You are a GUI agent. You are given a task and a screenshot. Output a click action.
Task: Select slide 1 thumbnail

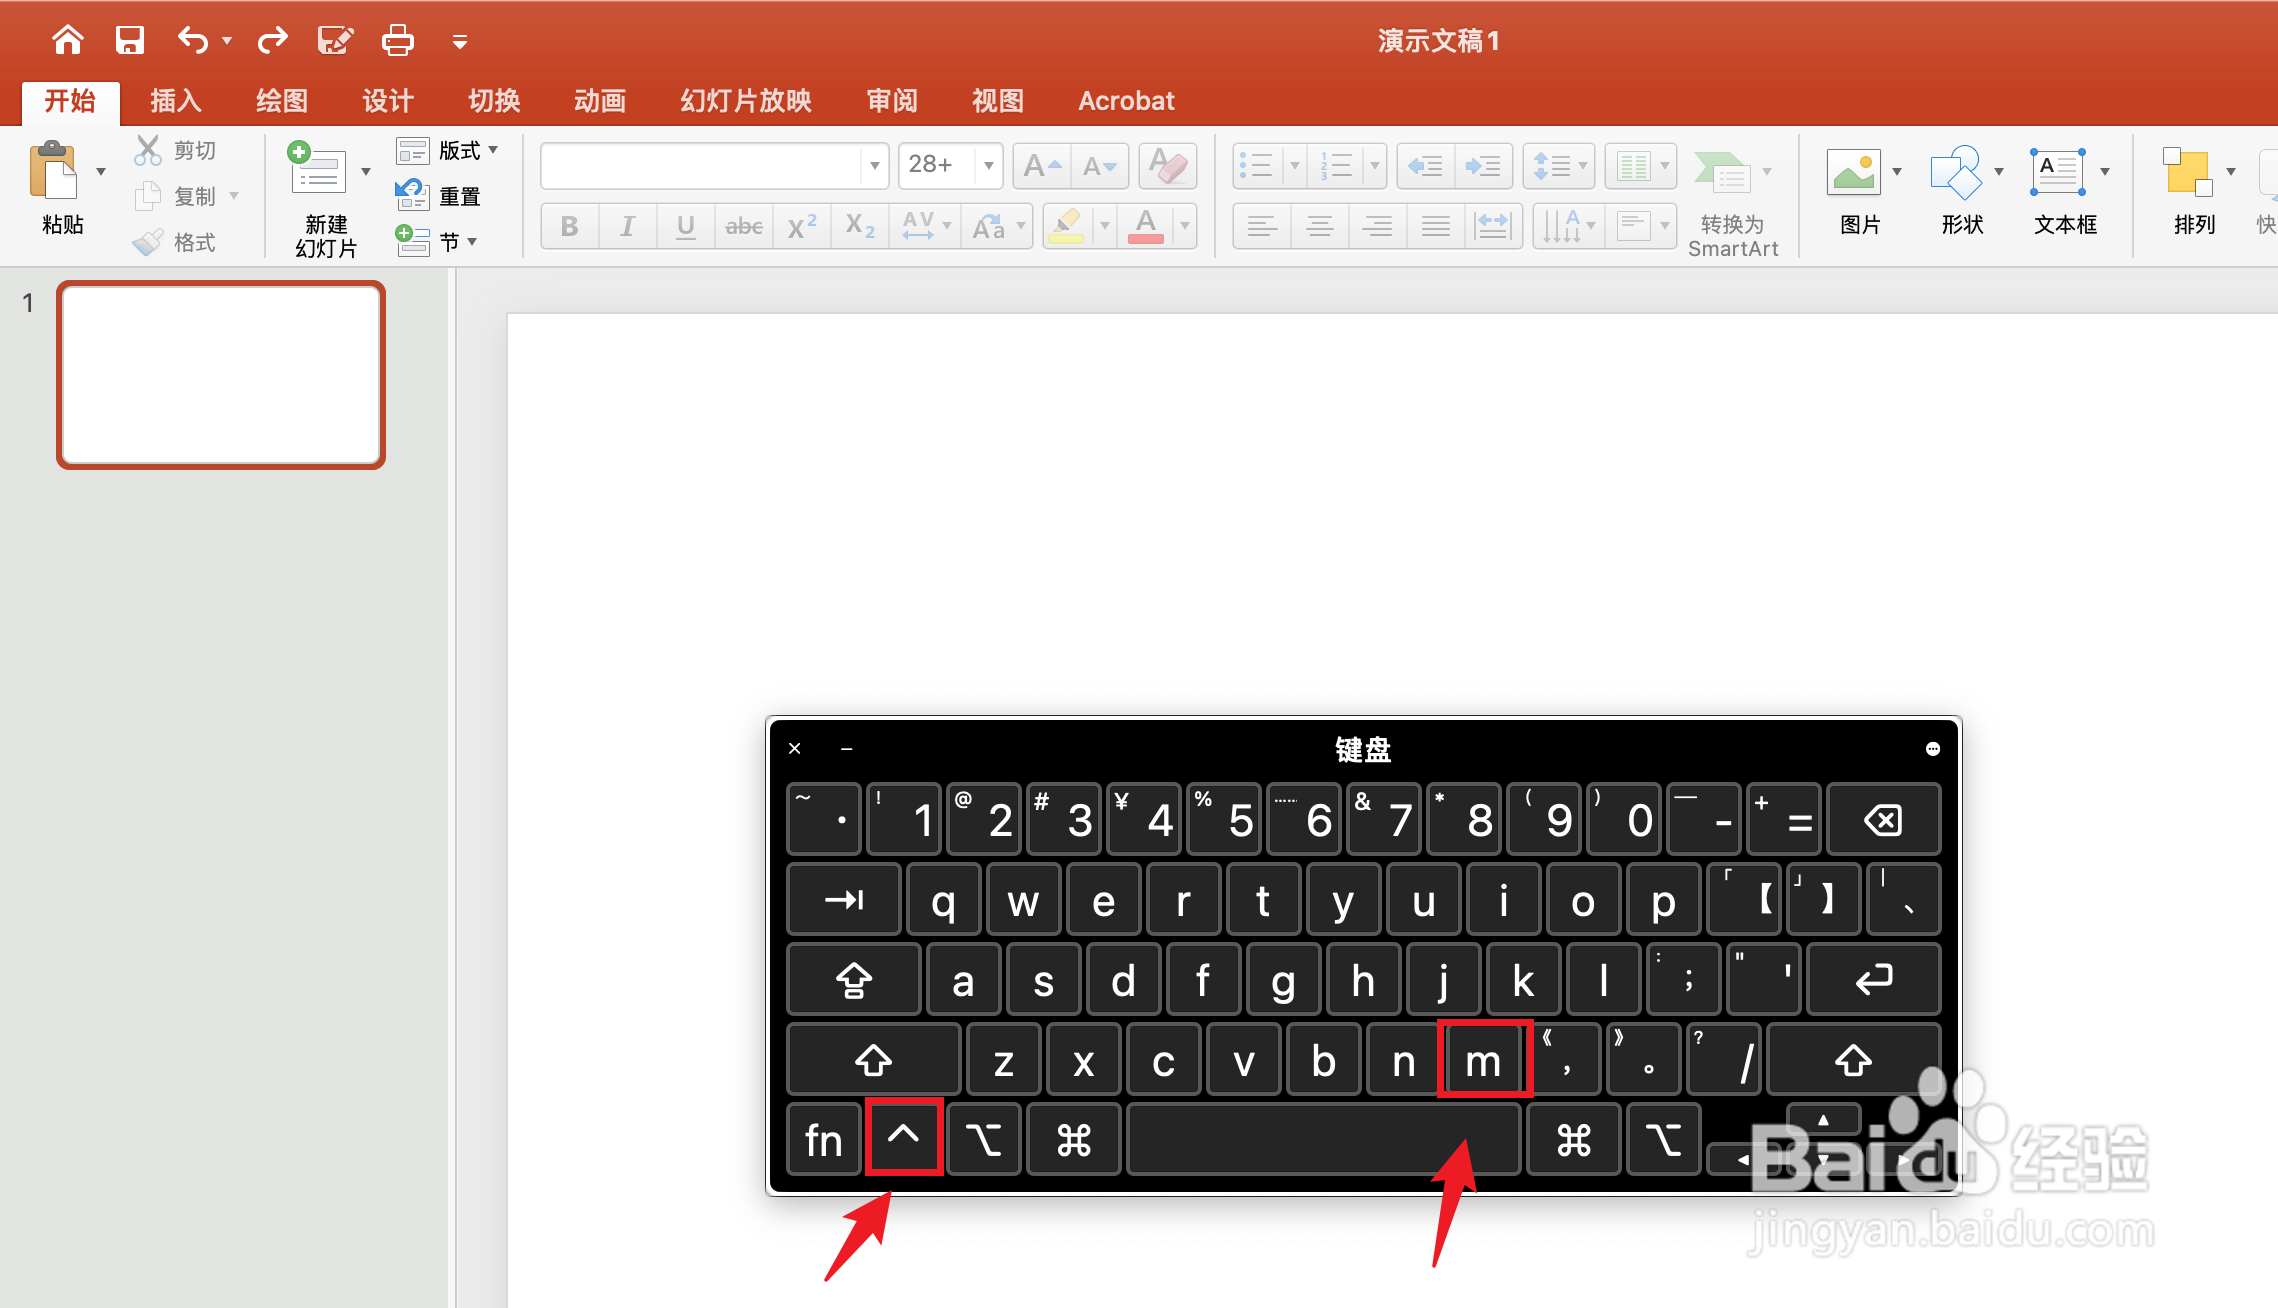tap(221, 375)
